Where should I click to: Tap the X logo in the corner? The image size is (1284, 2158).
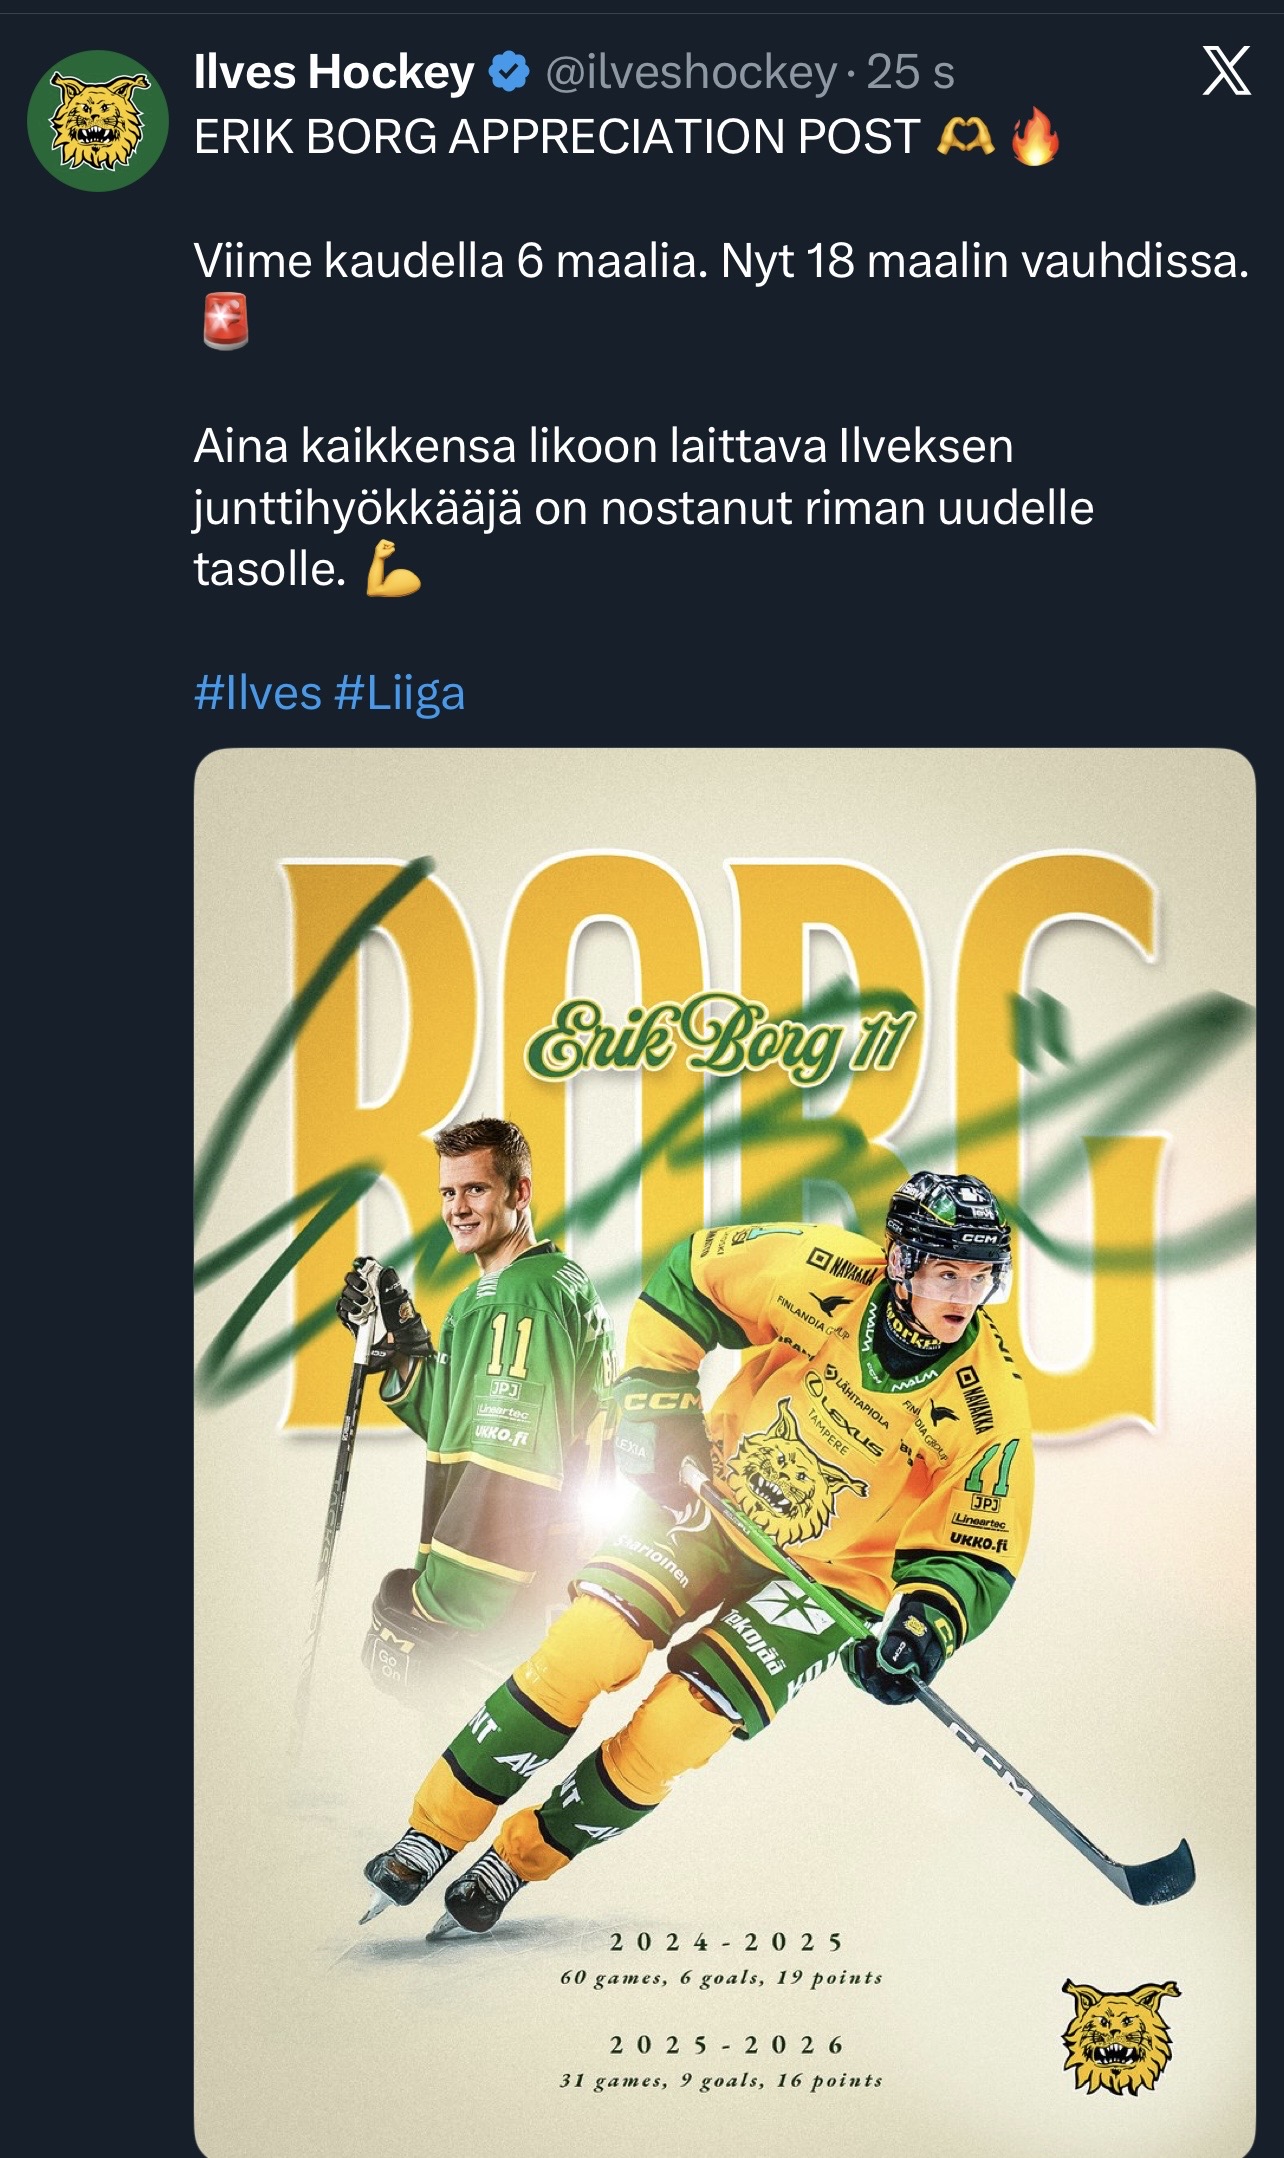pyautogui.click(x=1226, y=71)
